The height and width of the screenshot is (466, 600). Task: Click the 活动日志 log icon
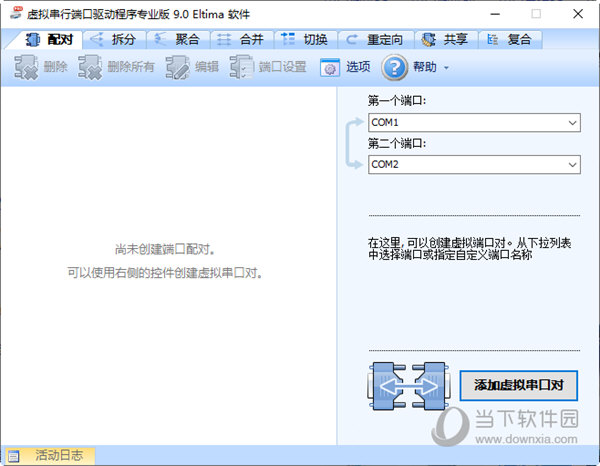point(13,456)
